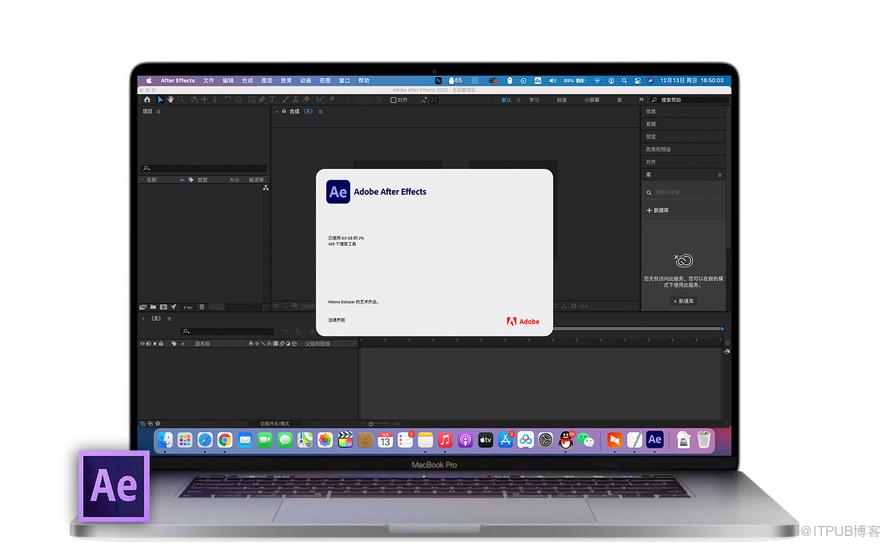Click the library search field
The width and height of the screenshot is (890, 546).
pos(684,192)
